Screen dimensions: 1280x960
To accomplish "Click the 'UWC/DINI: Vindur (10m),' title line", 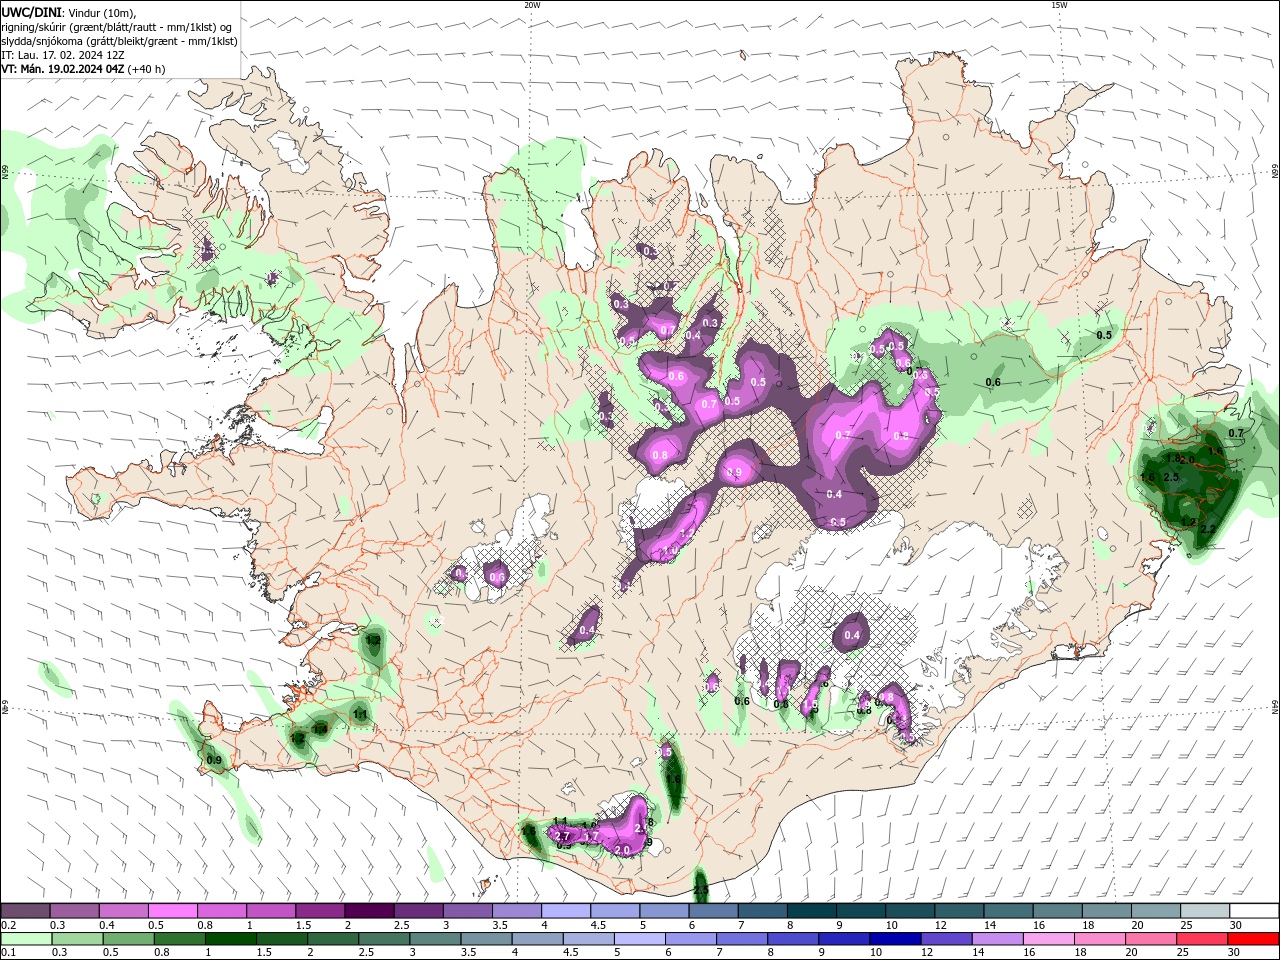I will tap(69, 12).
